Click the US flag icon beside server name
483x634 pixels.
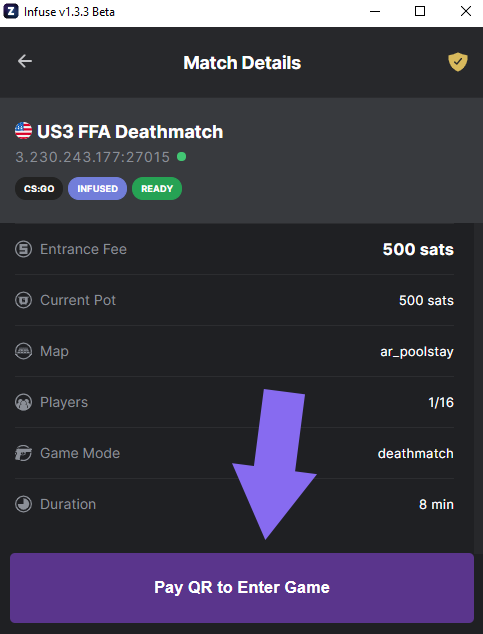pyautogui.click(x=23, y=131)
